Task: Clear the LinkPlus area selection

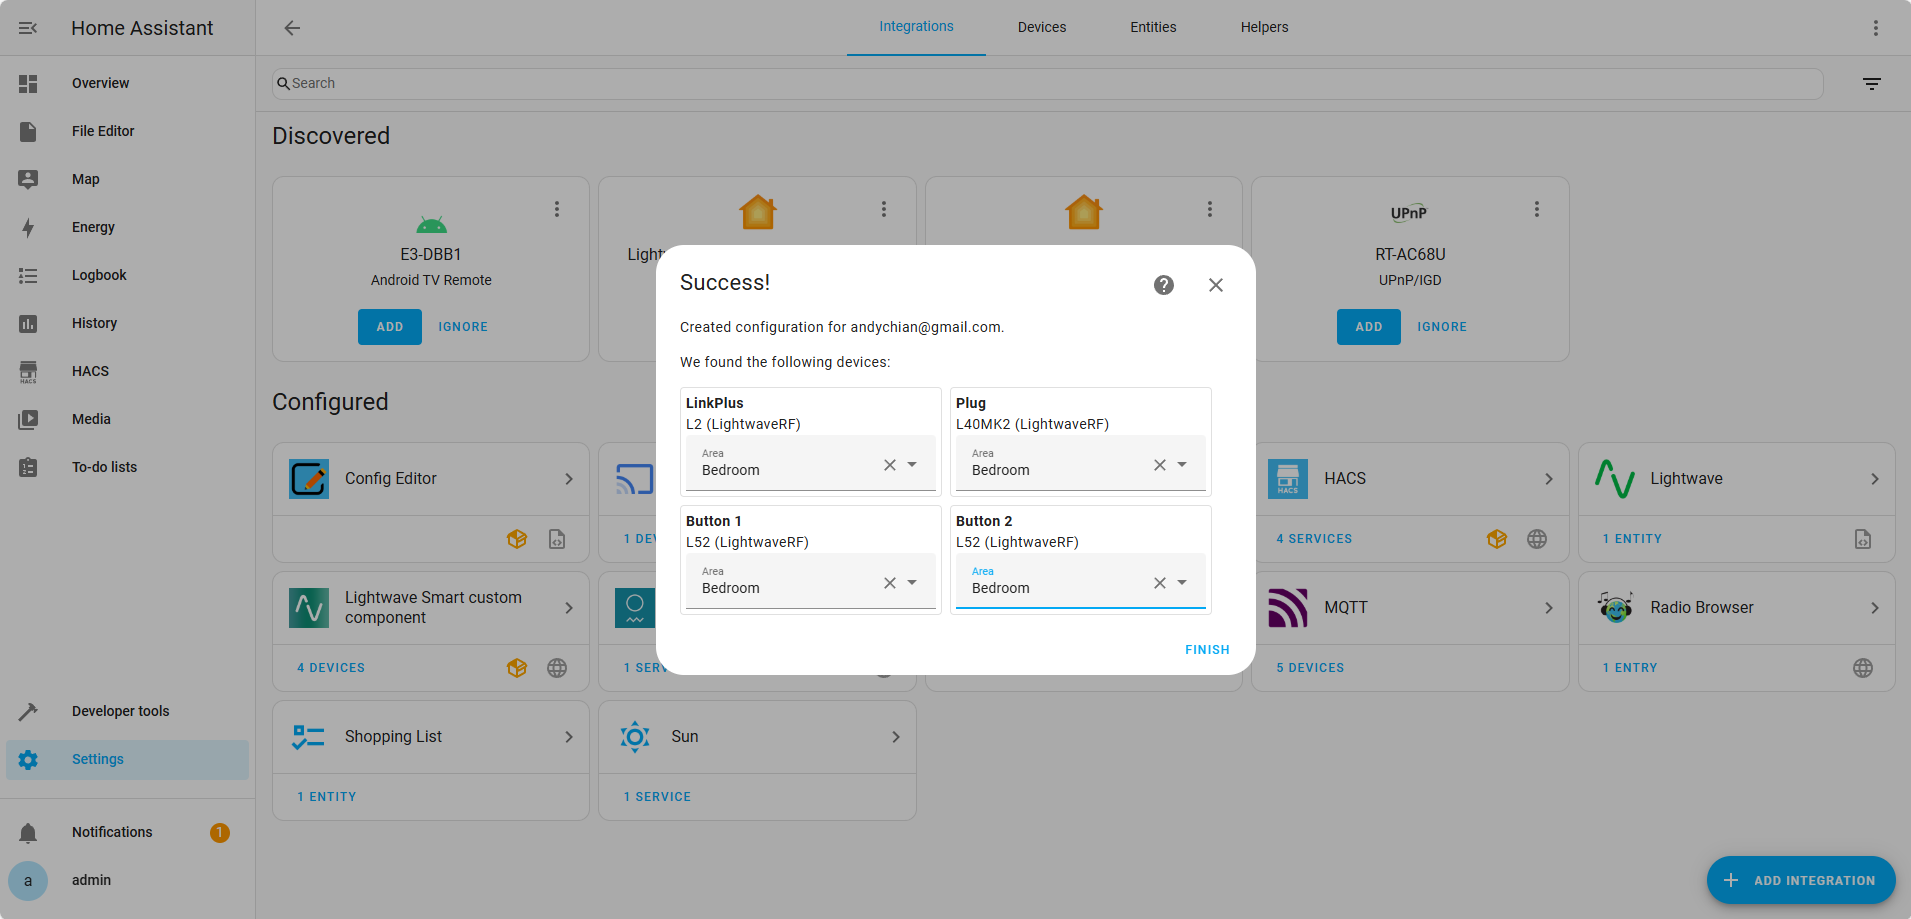Action: pos(889,465)
